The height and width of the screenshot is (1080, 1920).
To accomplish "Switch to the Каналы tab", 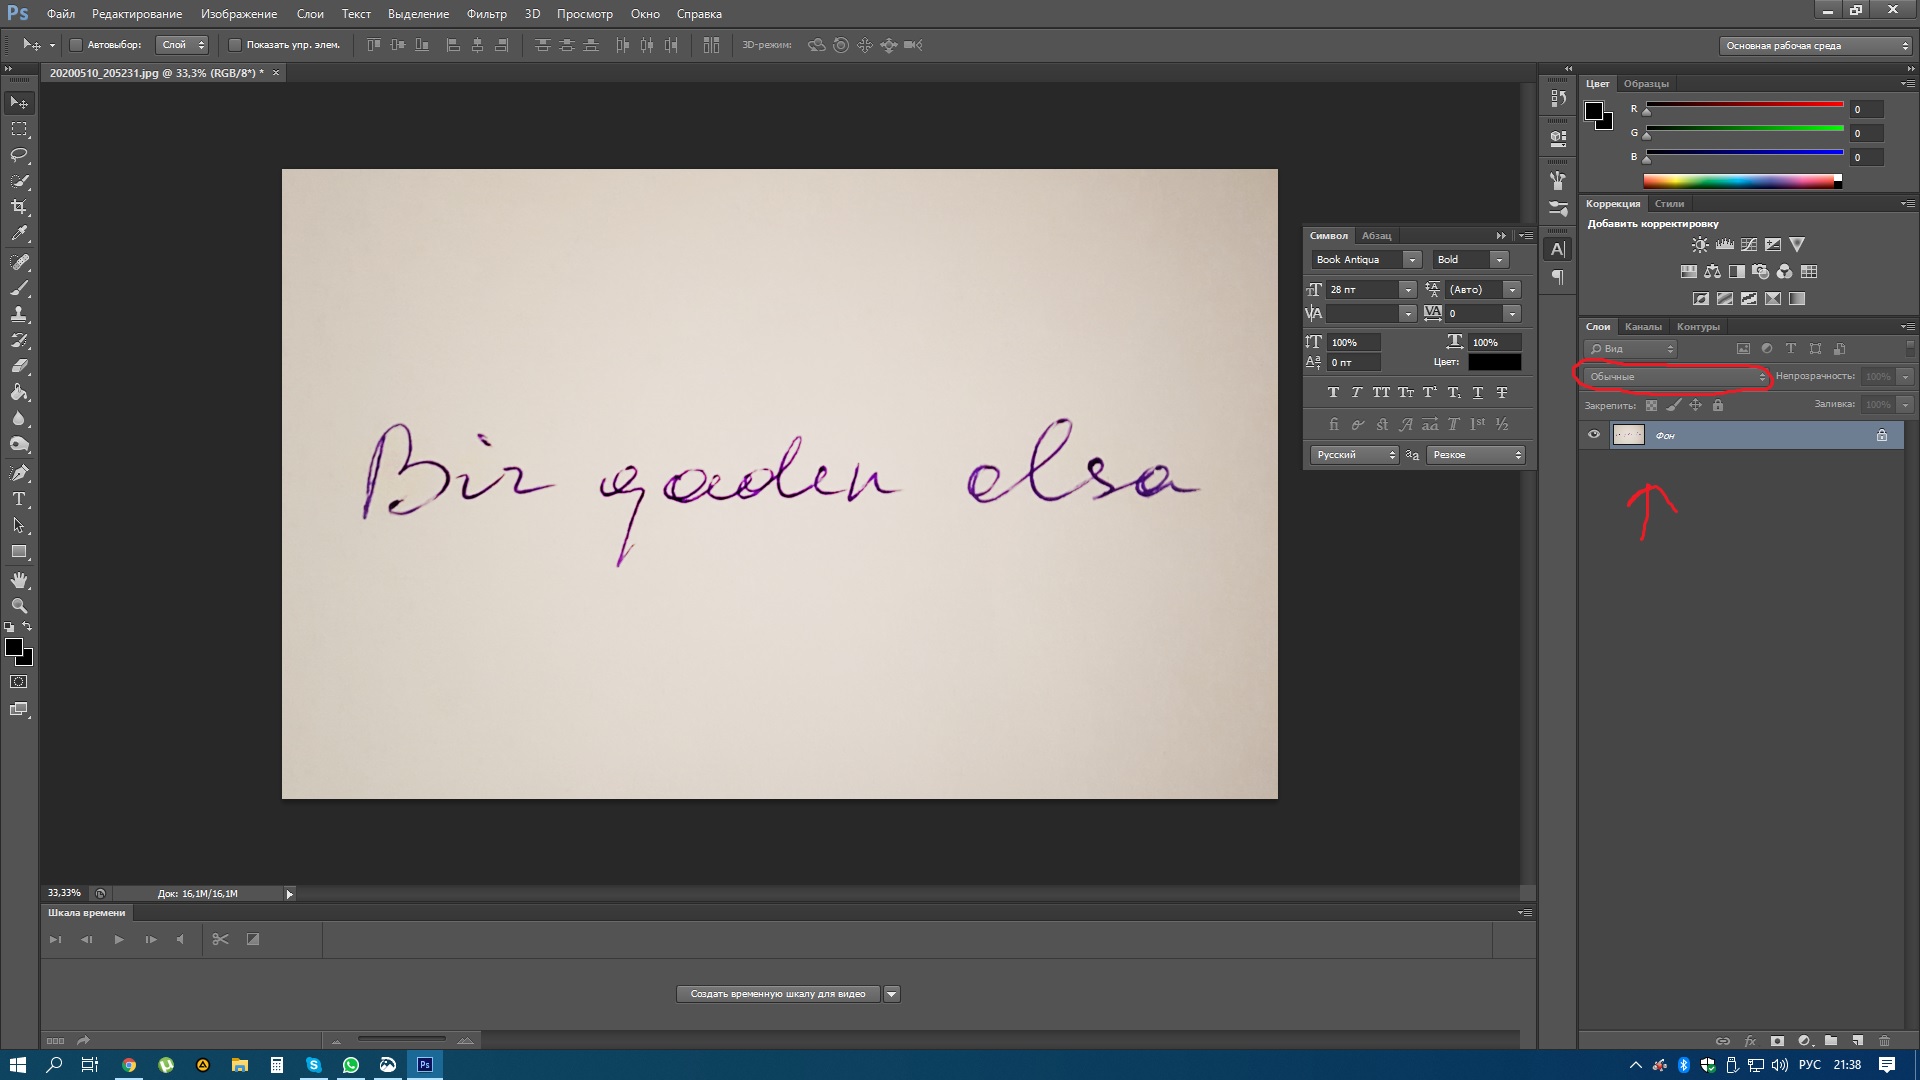I will 1643,327.
